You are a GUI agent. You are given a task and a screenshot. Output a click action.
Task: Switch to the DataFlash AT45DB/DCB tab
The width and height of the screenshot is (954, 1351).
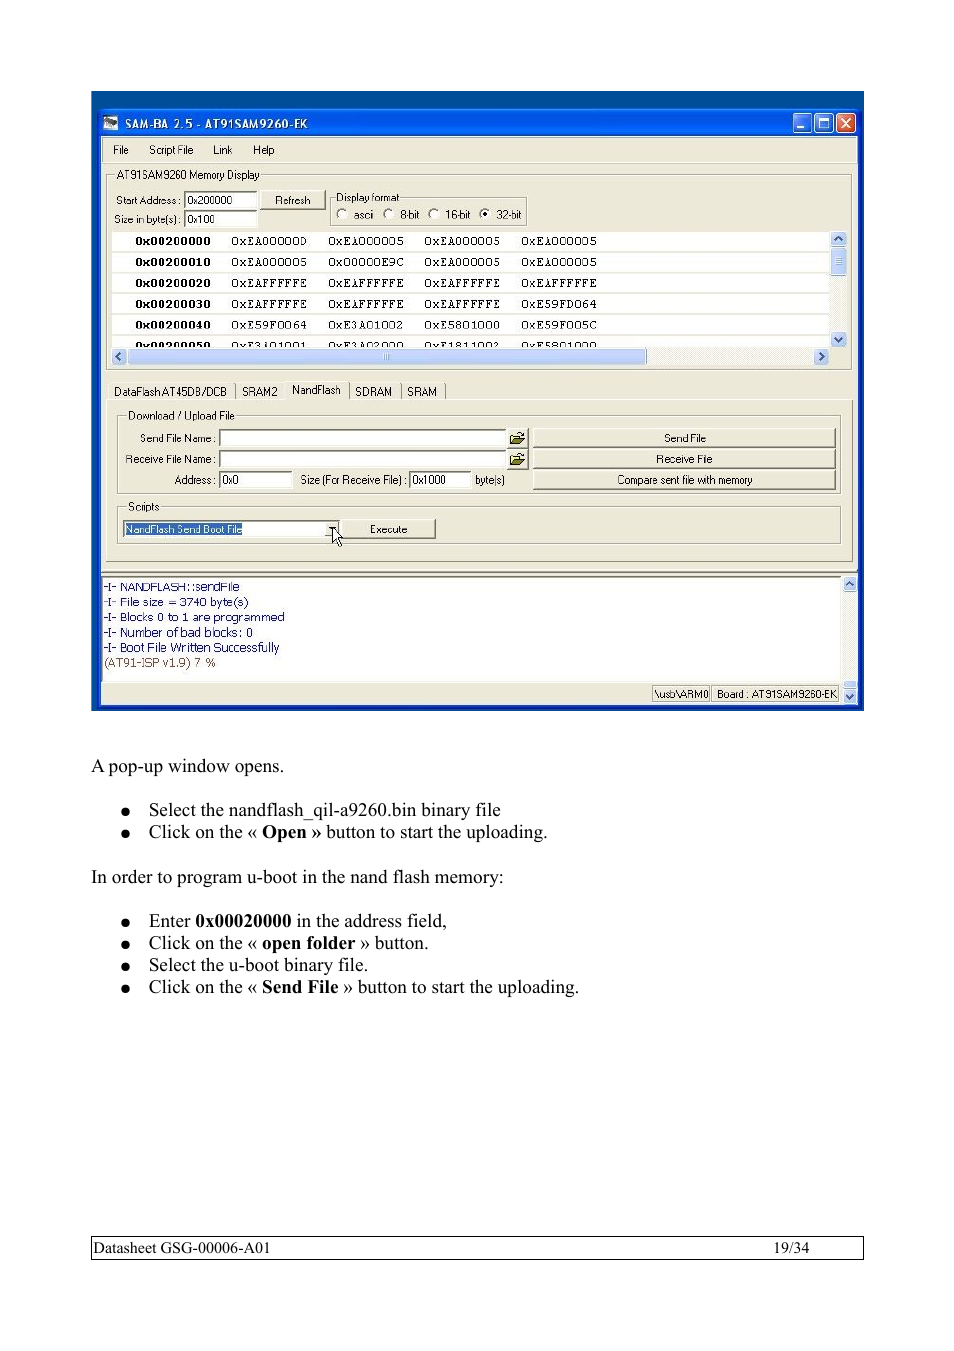click(170, 392)
